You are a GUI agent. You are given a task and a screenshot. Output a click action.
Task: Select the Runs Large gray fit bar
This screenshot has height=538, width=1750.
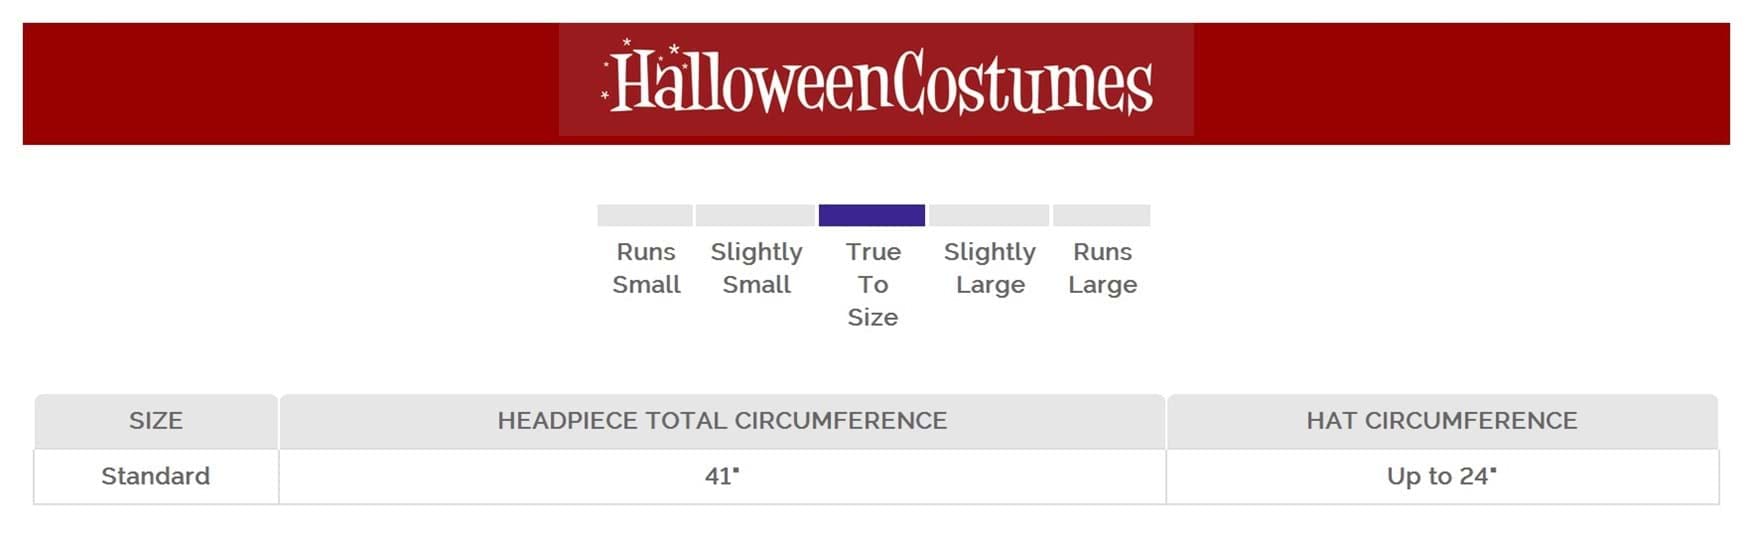1102,215
